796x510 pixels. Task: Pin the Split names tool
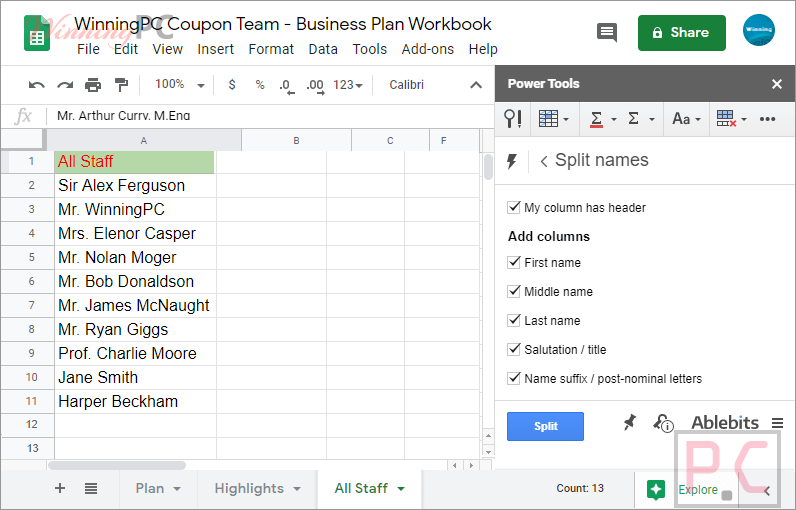click(629, 422)
